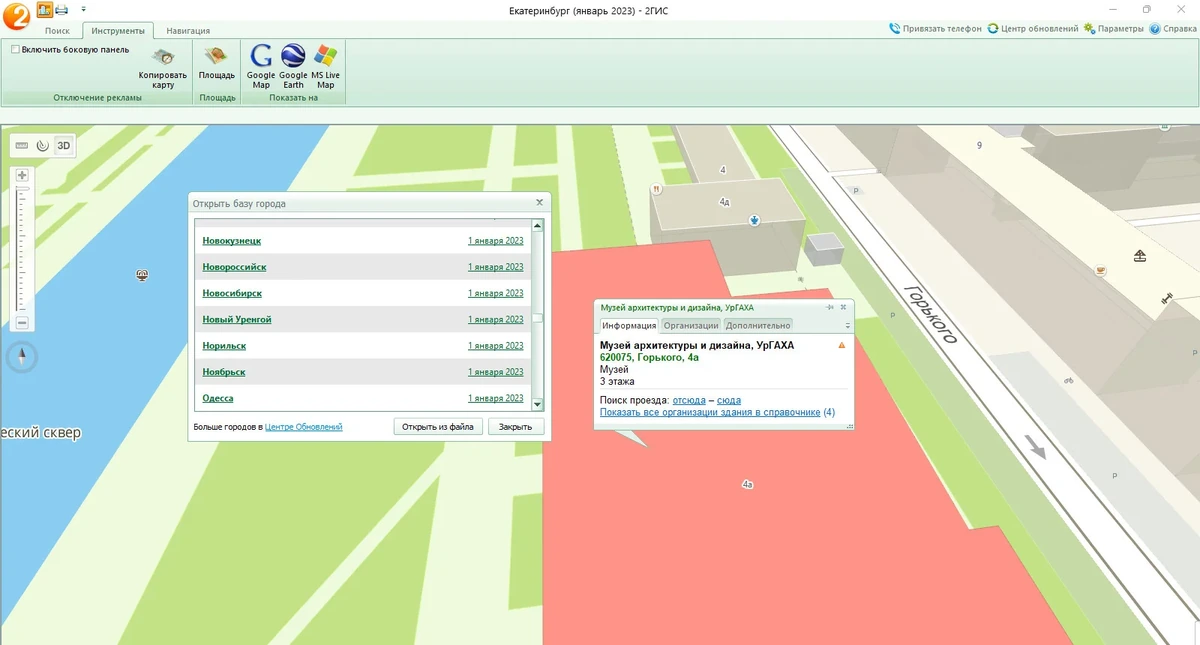
Task: Click the map marker icon in the river
Action: pyautogui.click(x=143, y=274)
